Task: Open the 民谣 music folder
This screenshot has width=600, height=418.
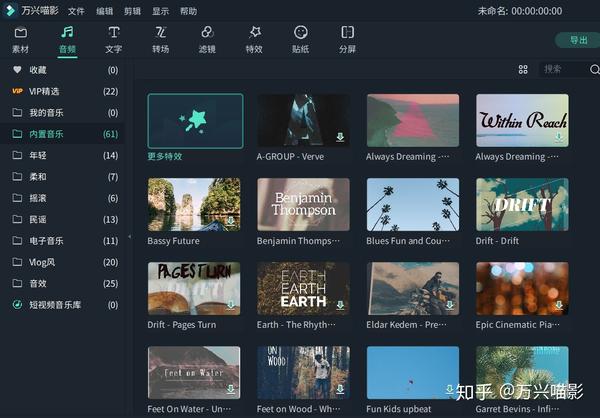Action: (62, 219)
